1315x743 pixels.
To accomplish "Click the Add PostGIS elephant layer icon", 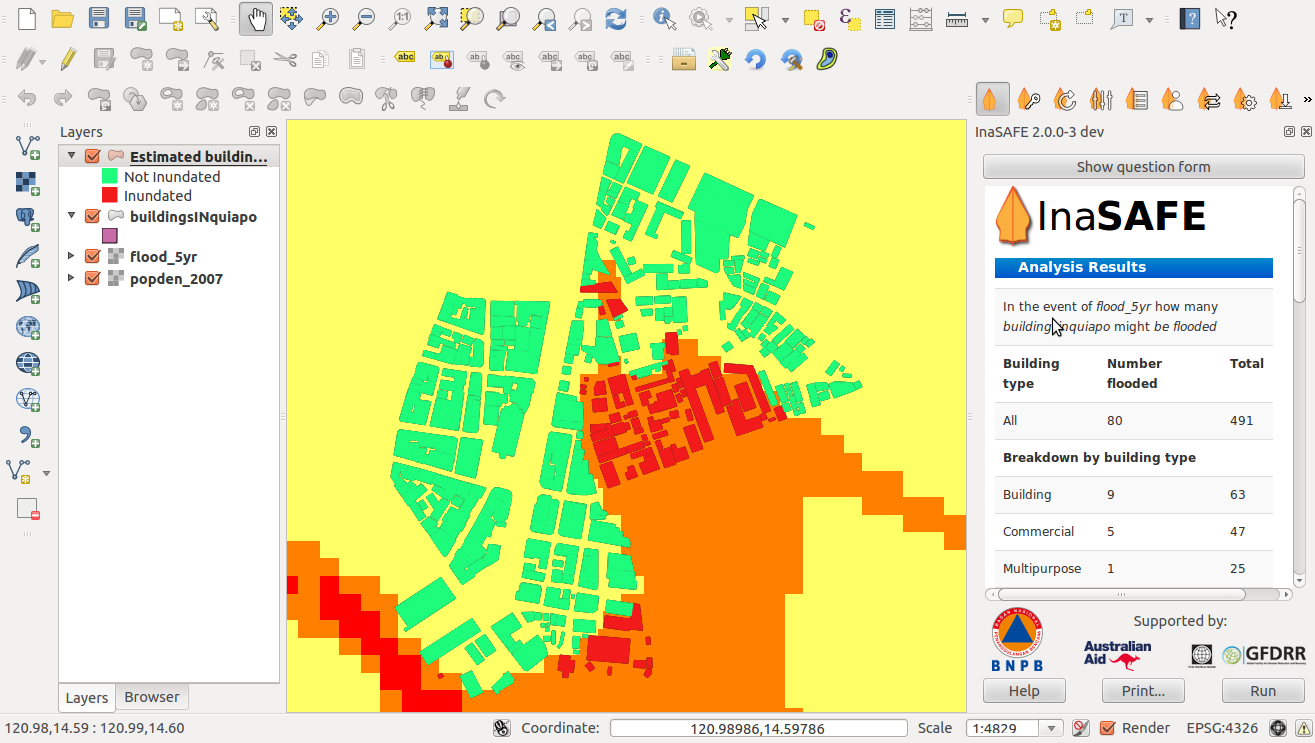I will point(28,219).
